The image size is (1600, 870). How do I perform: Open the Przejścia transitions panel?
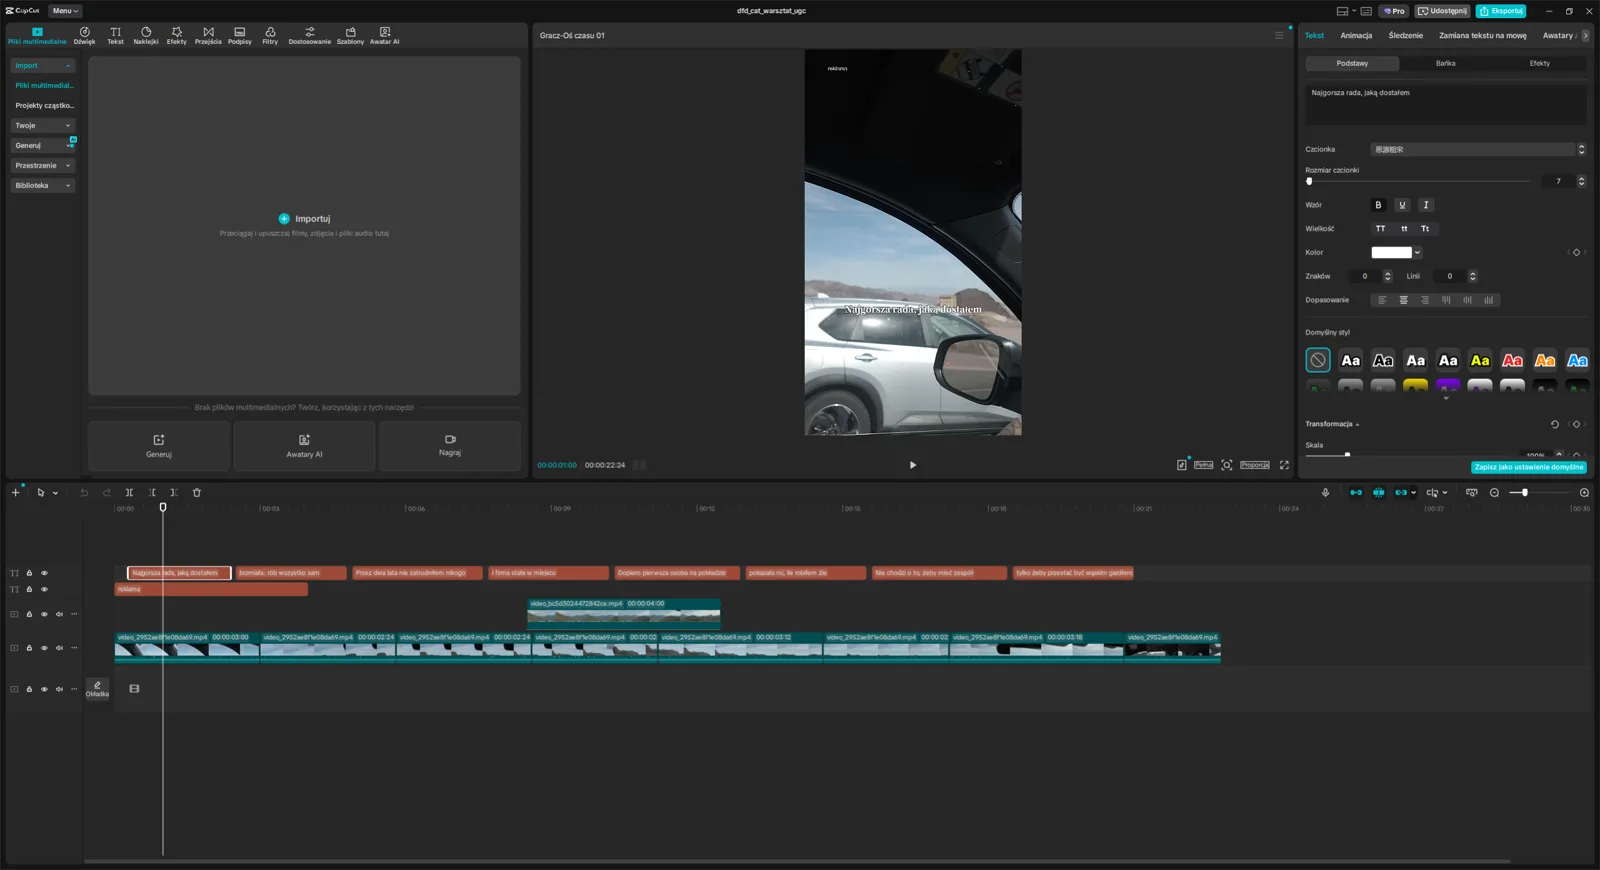point(208,36)
